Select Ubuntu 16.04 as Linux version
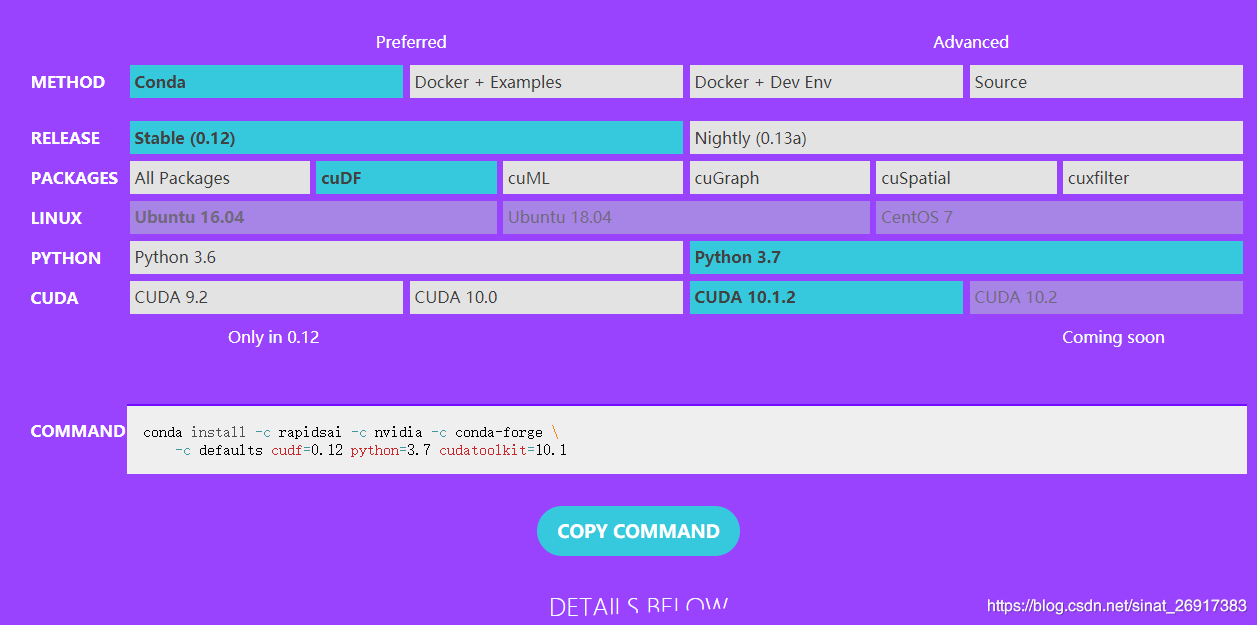This screenshot has height=625, width=1257. coord(312,217)
